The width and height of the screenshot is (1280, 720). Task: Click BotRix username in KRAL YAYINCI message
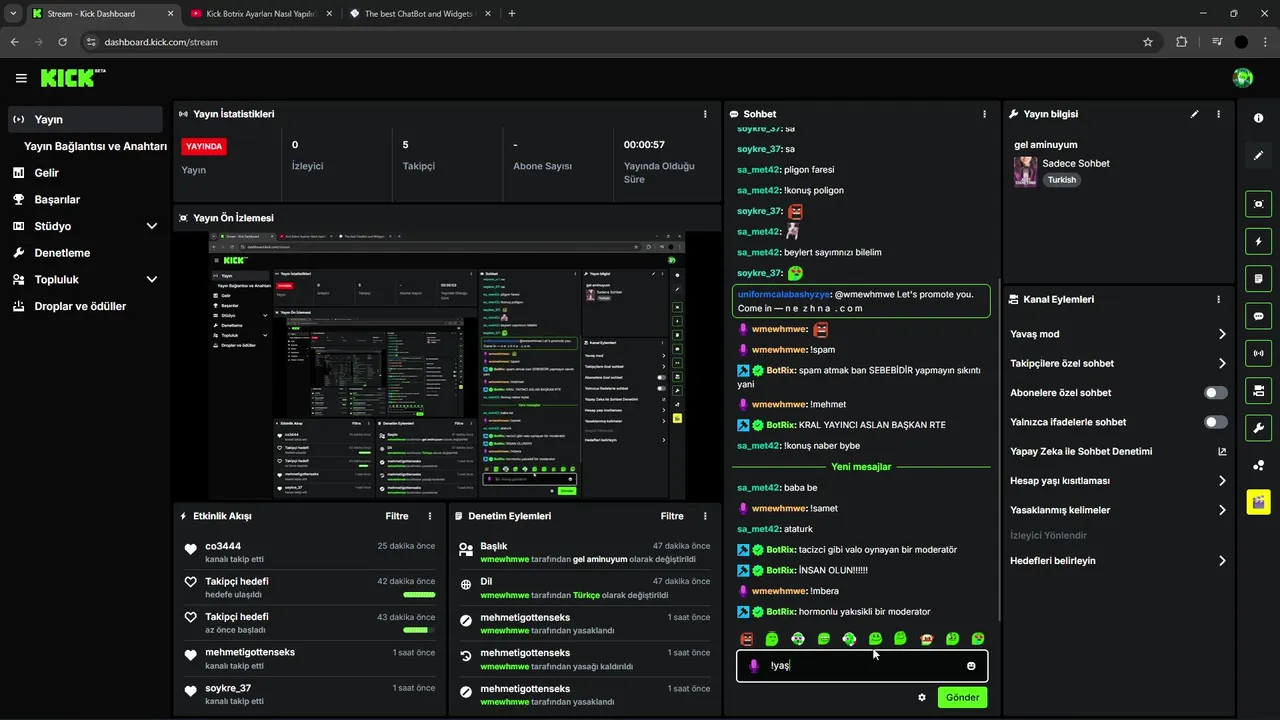(780, 425)
